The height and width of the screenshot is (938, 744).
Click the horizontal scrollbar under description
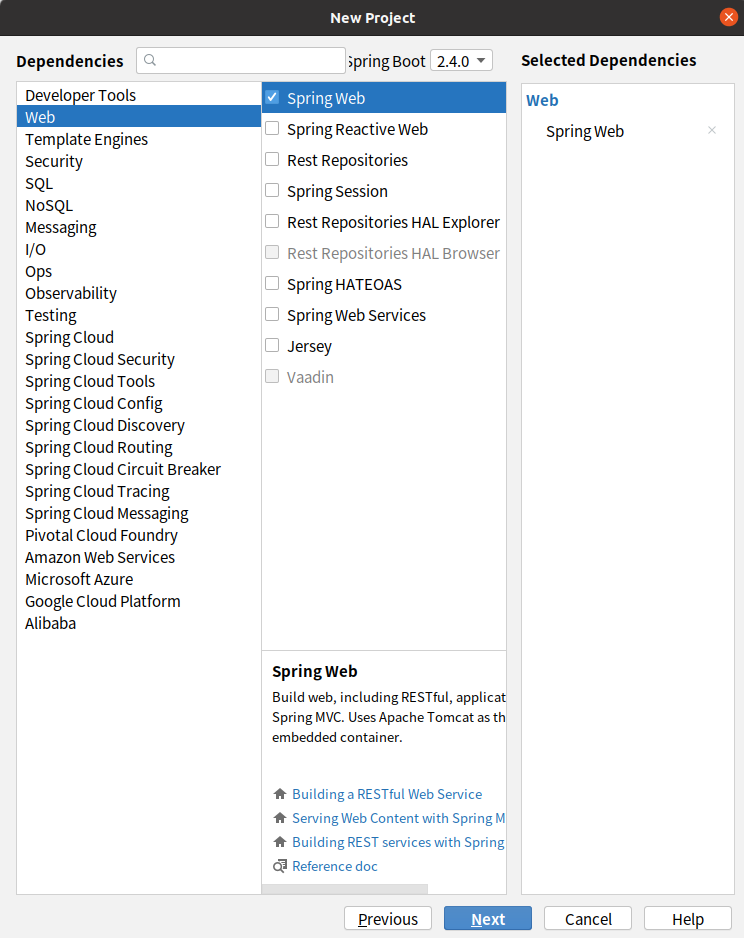click(x=344, y=889)
